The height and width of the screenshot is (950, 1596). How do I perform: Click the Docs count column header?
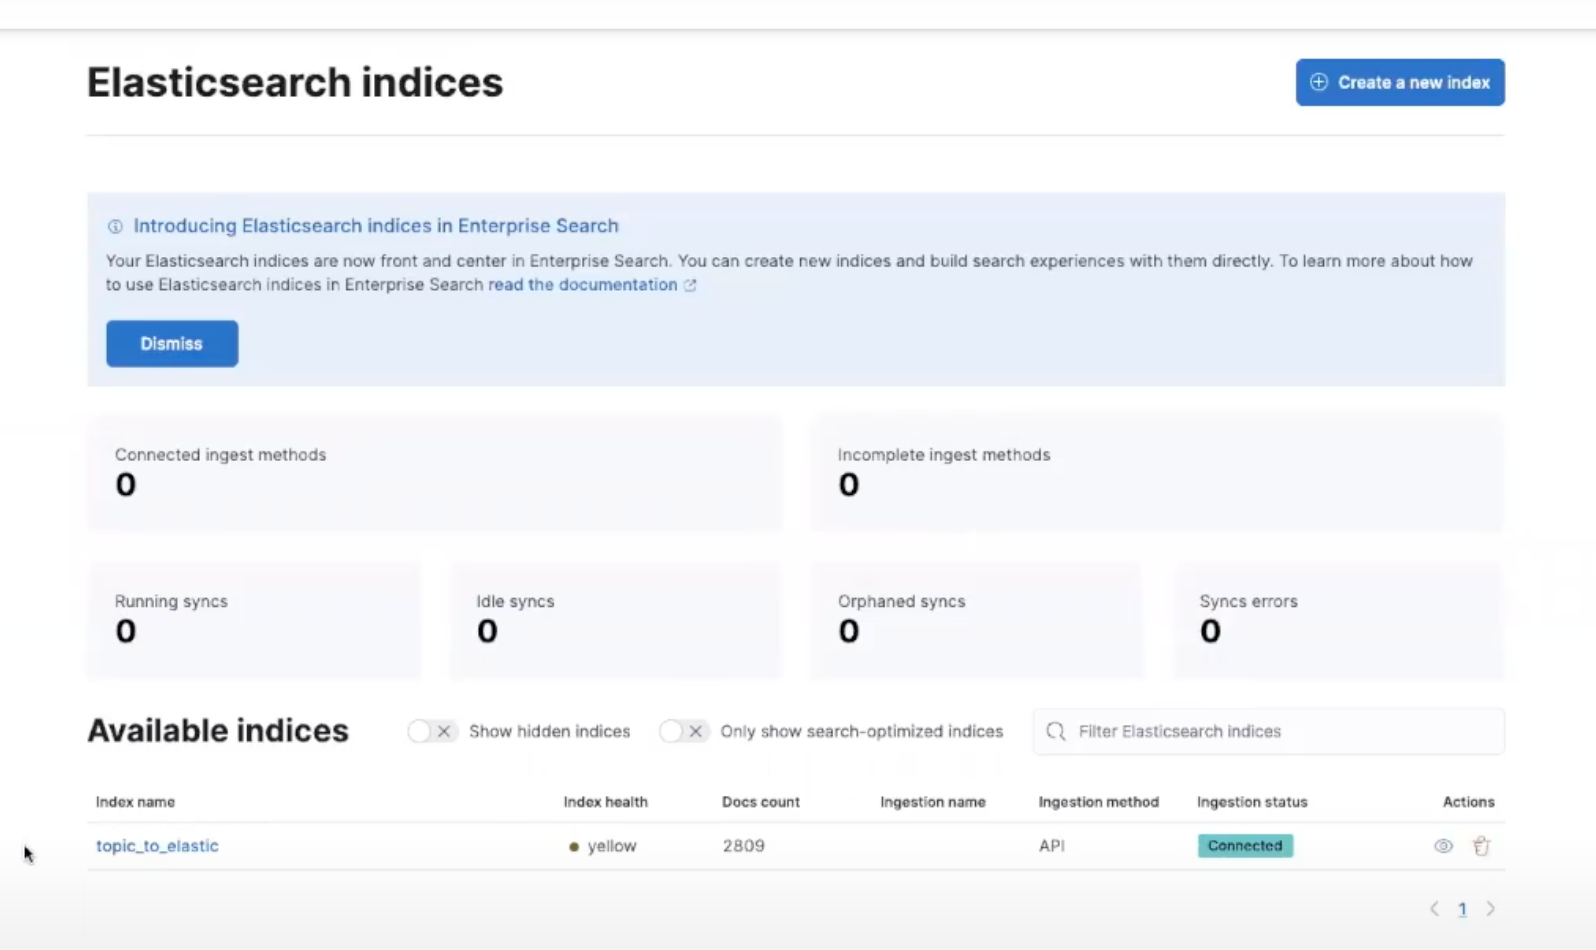click(x=761, y=802)
